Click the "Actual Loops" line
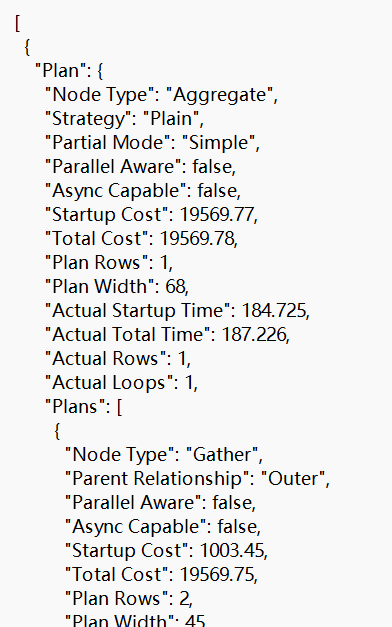 click(121, 383)
